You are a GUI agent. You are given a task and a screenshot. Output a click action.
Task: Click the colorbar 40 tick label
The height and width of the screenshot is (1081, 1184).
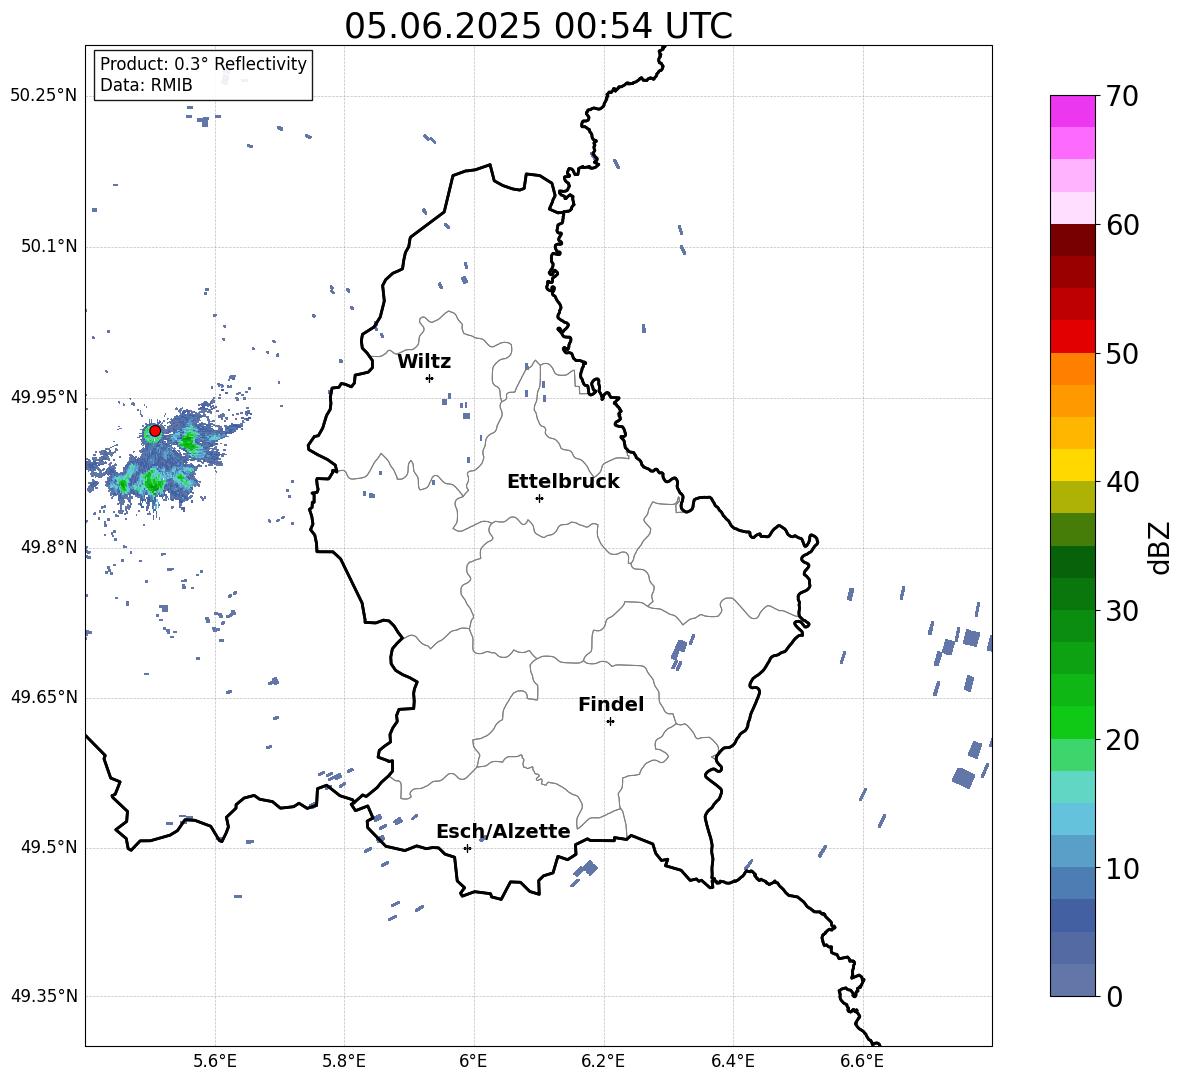click(1122, 482)
